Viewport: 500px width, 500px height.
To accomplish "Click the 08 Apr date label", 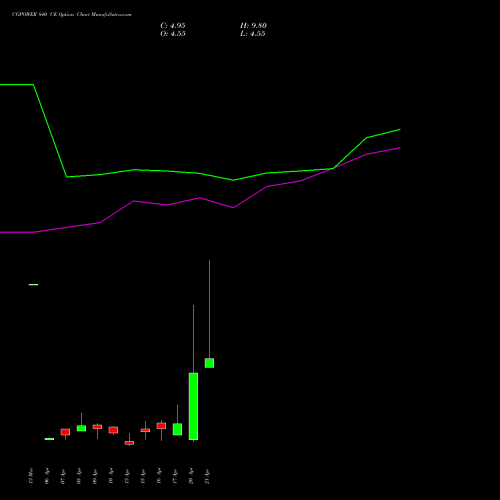I will [x=79, y=476].
